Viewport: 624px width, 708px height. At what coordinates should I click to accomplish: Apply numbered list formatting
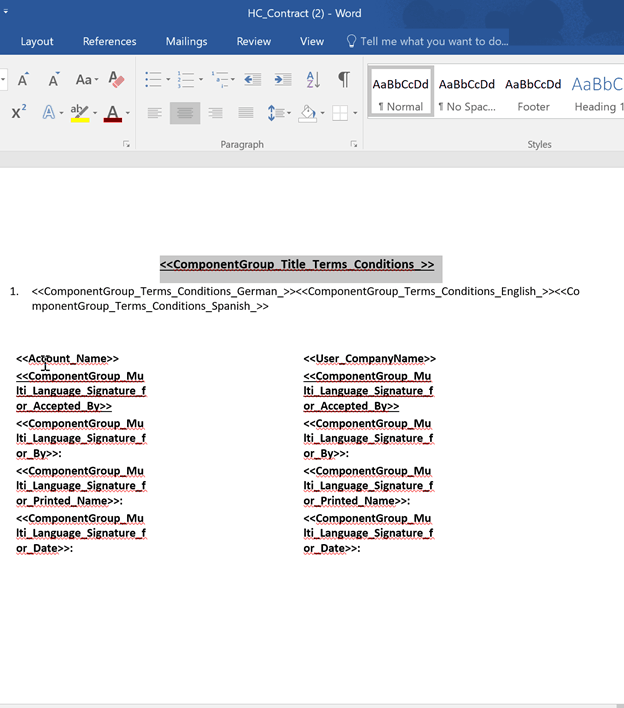point(186,79)
